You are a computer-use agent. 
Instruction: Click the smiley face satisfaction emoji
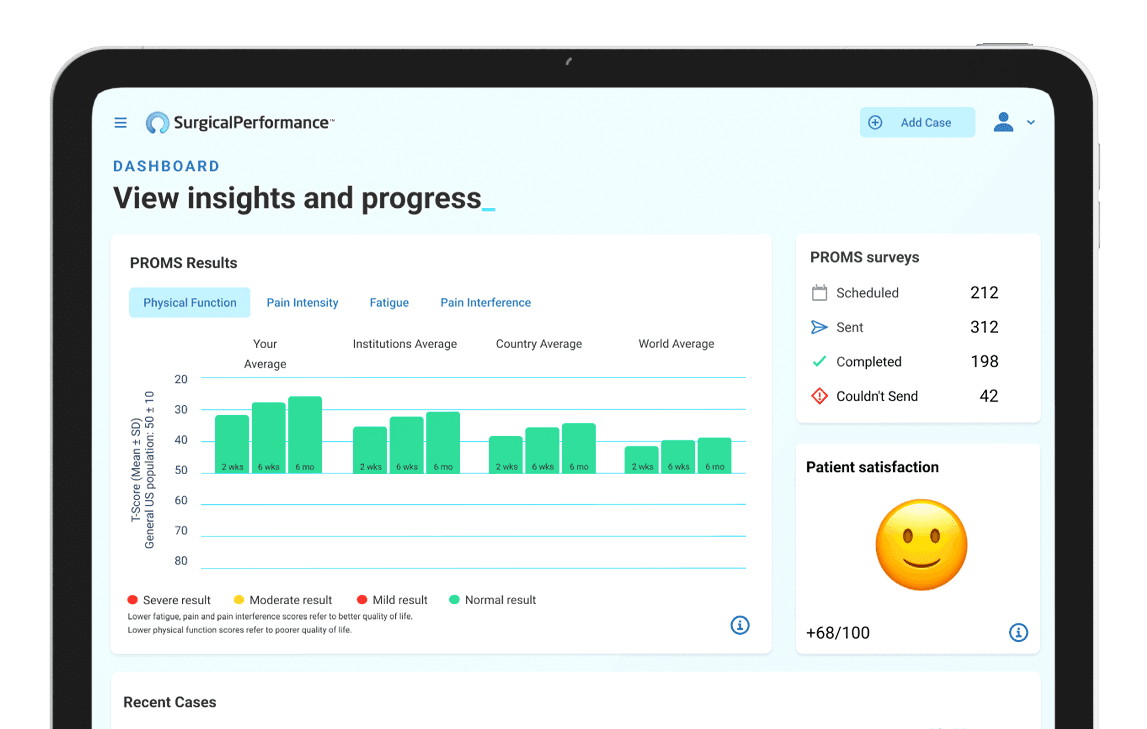click(921, 545)
